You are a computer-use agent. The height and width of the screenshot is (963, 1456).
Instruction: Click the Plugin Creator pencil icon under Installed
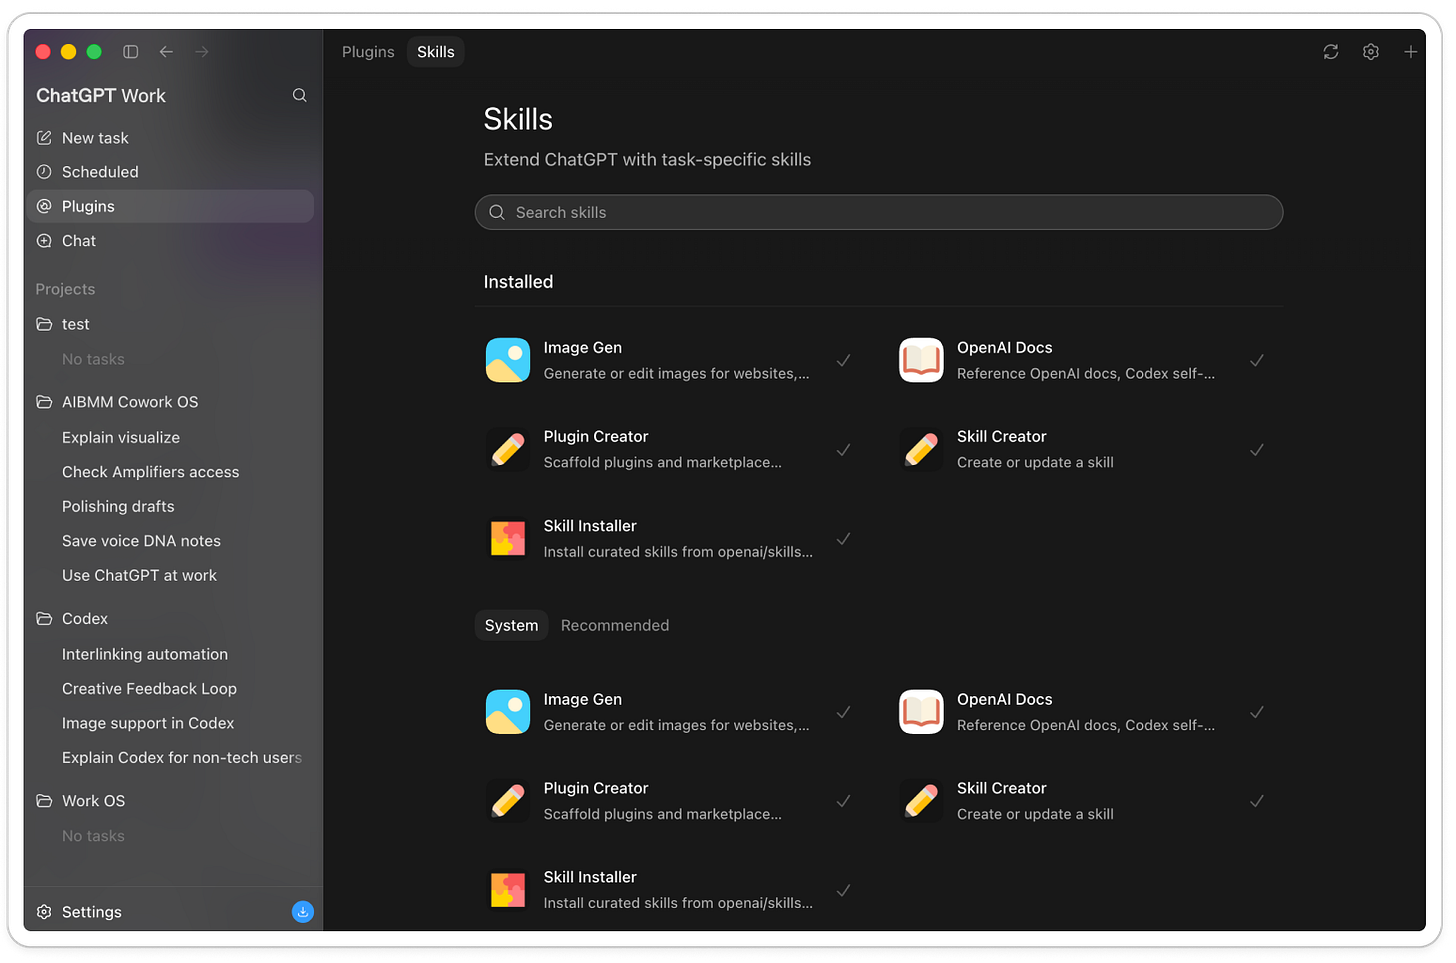pyautogui.click(x=508, y=449)
